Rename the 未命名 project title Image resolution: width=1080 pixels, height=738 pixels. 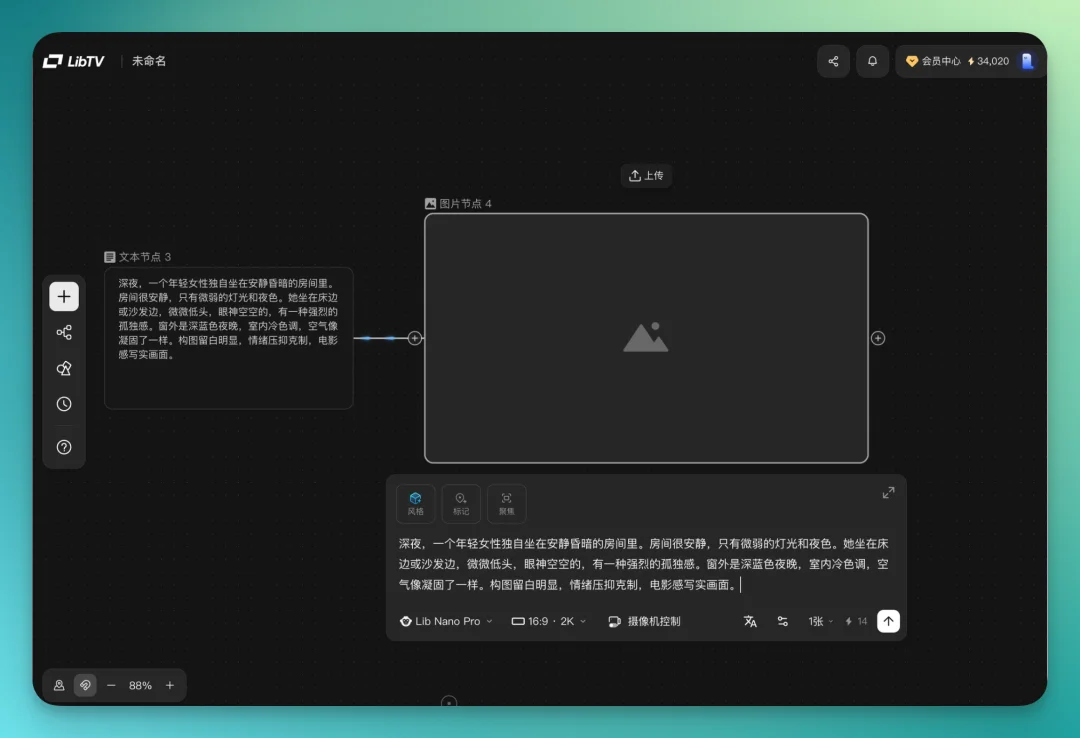tap(148, 61)
